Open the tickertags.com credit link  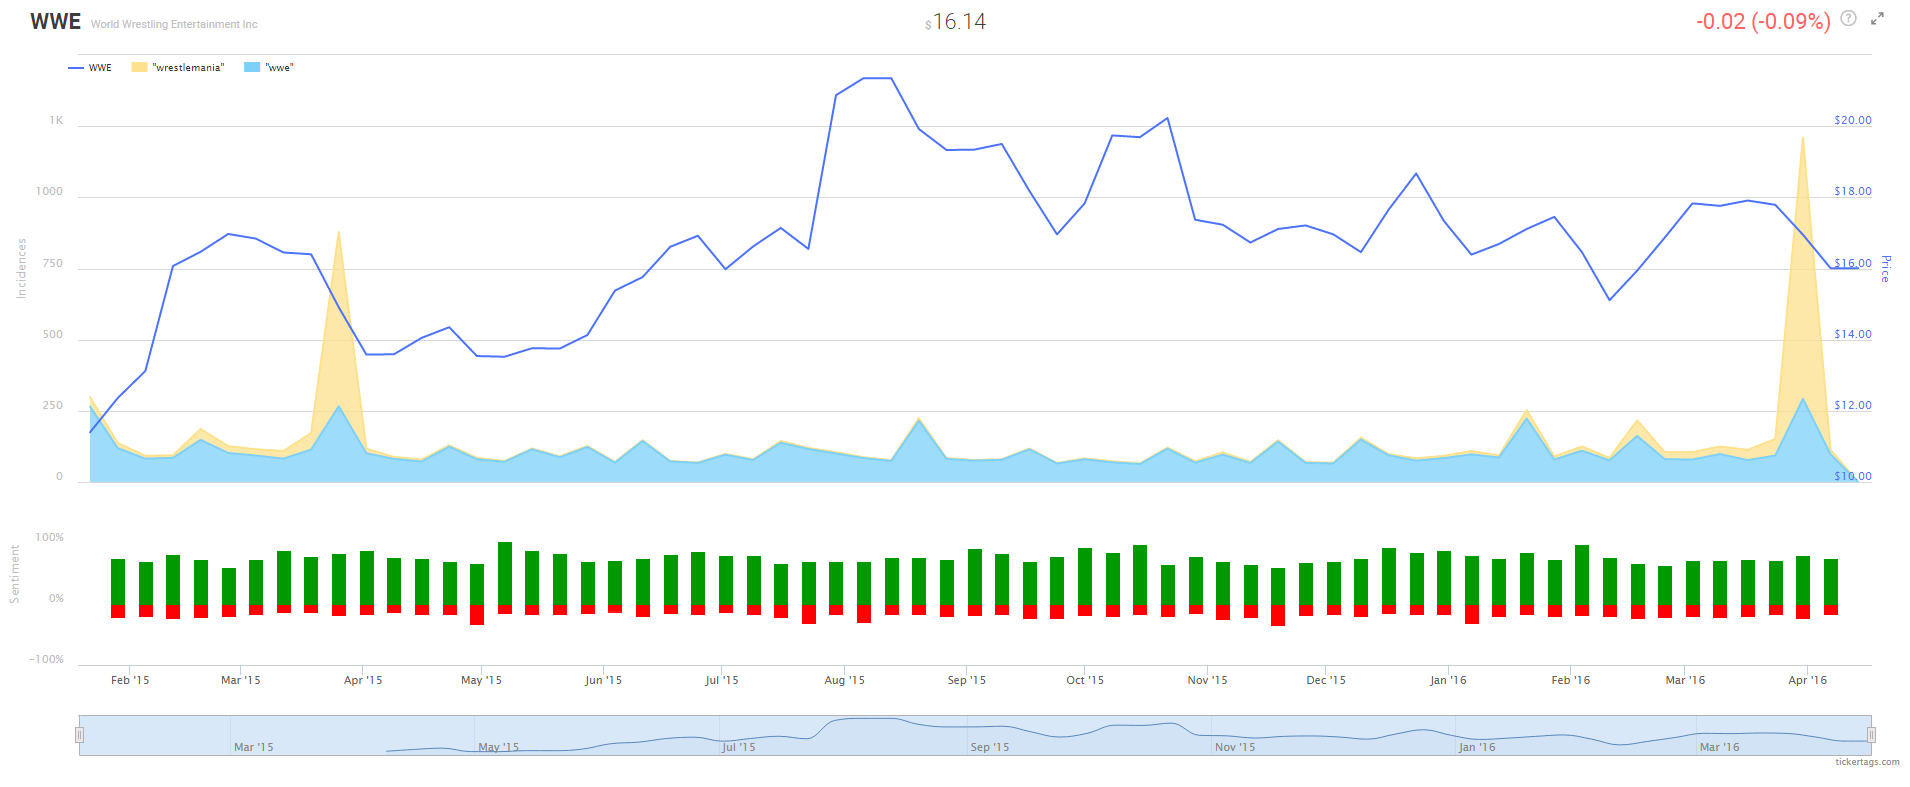click(1867, 762)
